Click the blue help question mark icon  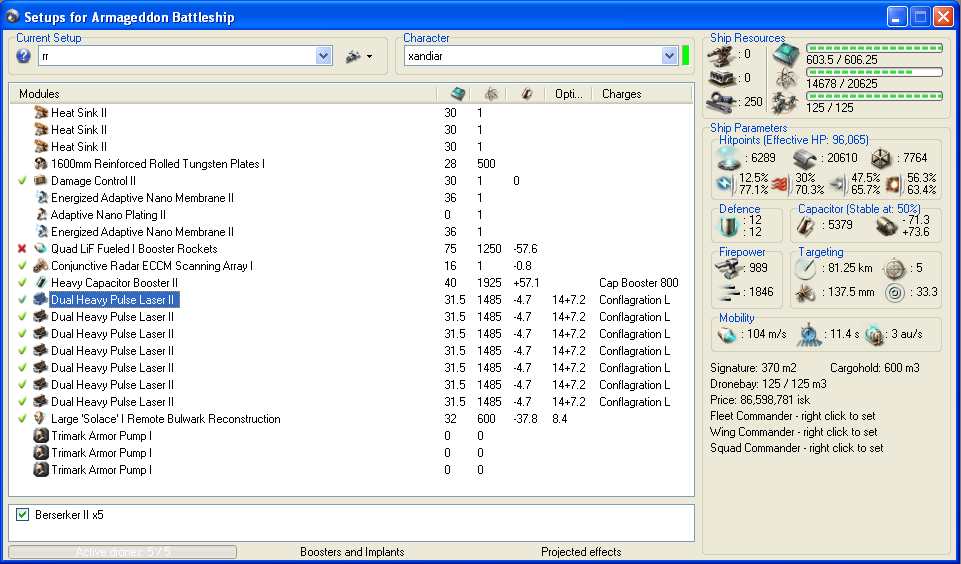(x=24, y=57)
